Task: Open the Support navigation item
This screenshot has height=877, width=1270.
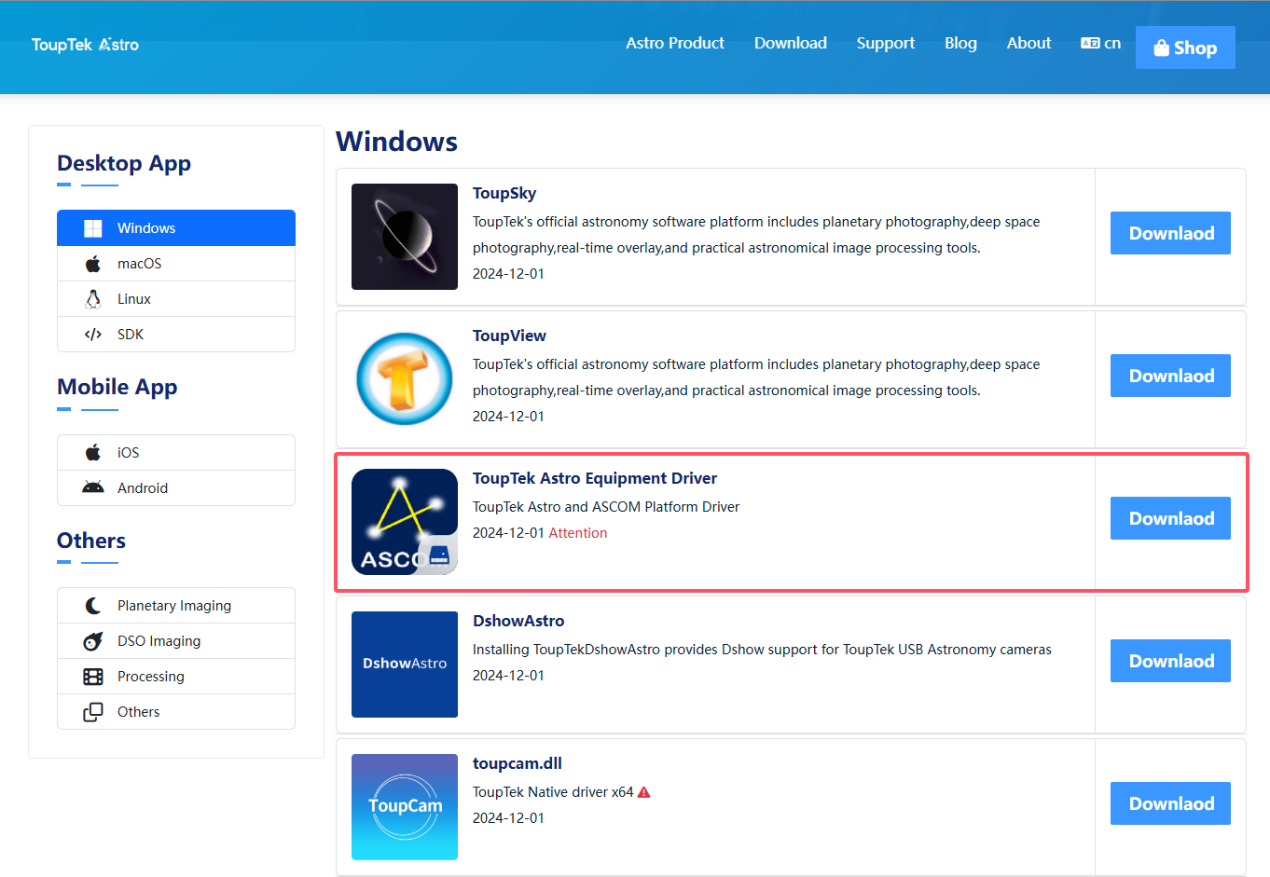Action: (x=885, y=43)
